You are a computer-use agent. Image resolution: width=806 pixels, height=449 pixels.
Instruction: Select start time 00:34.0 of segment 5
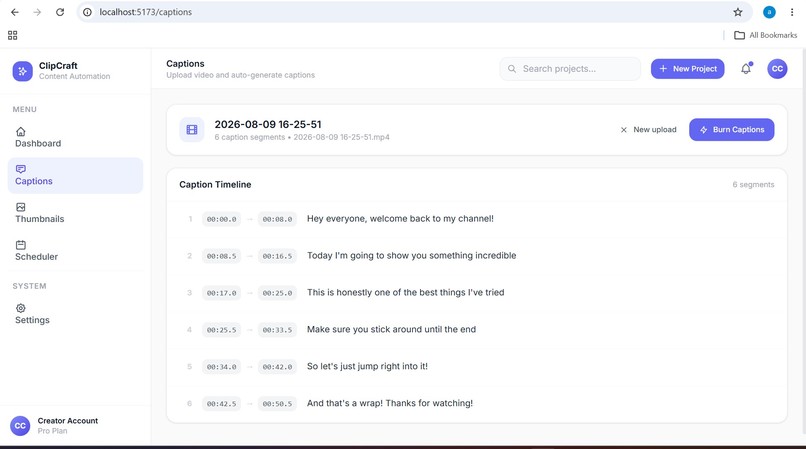222,367
